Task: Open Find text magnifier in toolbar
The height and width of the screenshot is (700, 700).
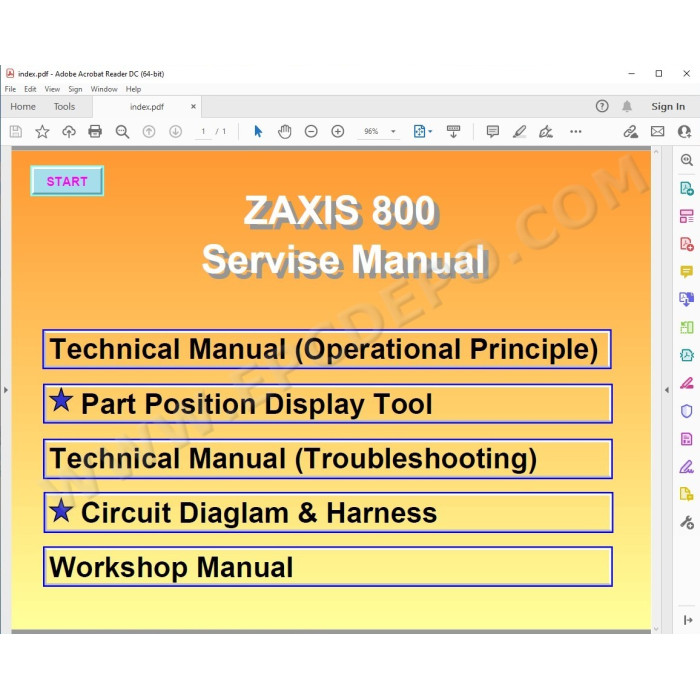Action: pyautogui.click(x=122, y=131)
